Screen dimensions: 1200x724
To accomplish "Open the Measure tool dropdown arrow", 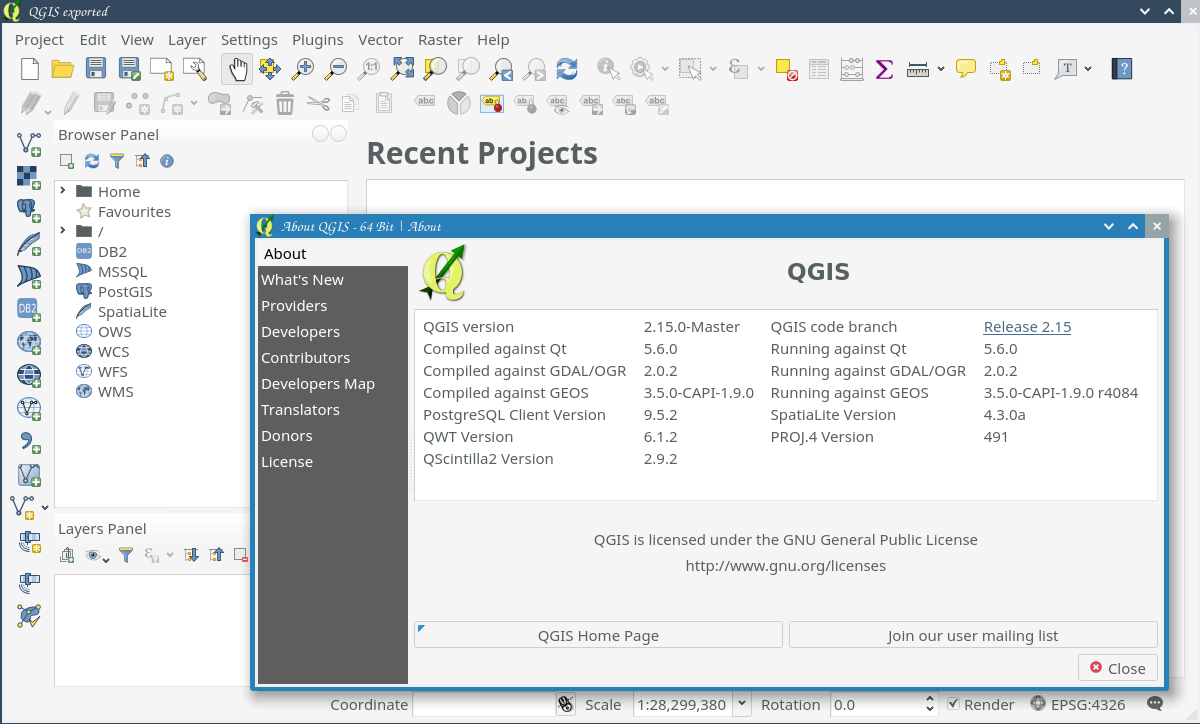I will click(941, 69).
